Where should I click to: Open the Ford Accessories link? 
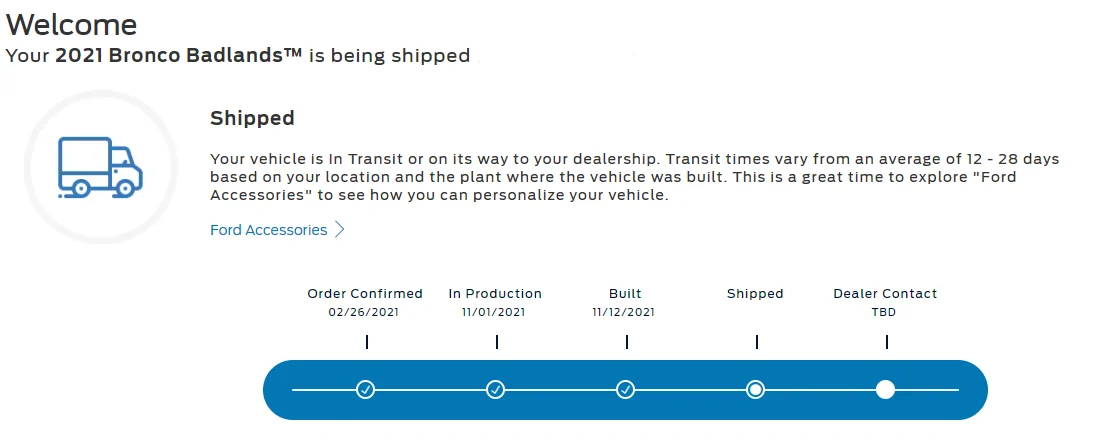pyautogui.click(x=269, y=230)
